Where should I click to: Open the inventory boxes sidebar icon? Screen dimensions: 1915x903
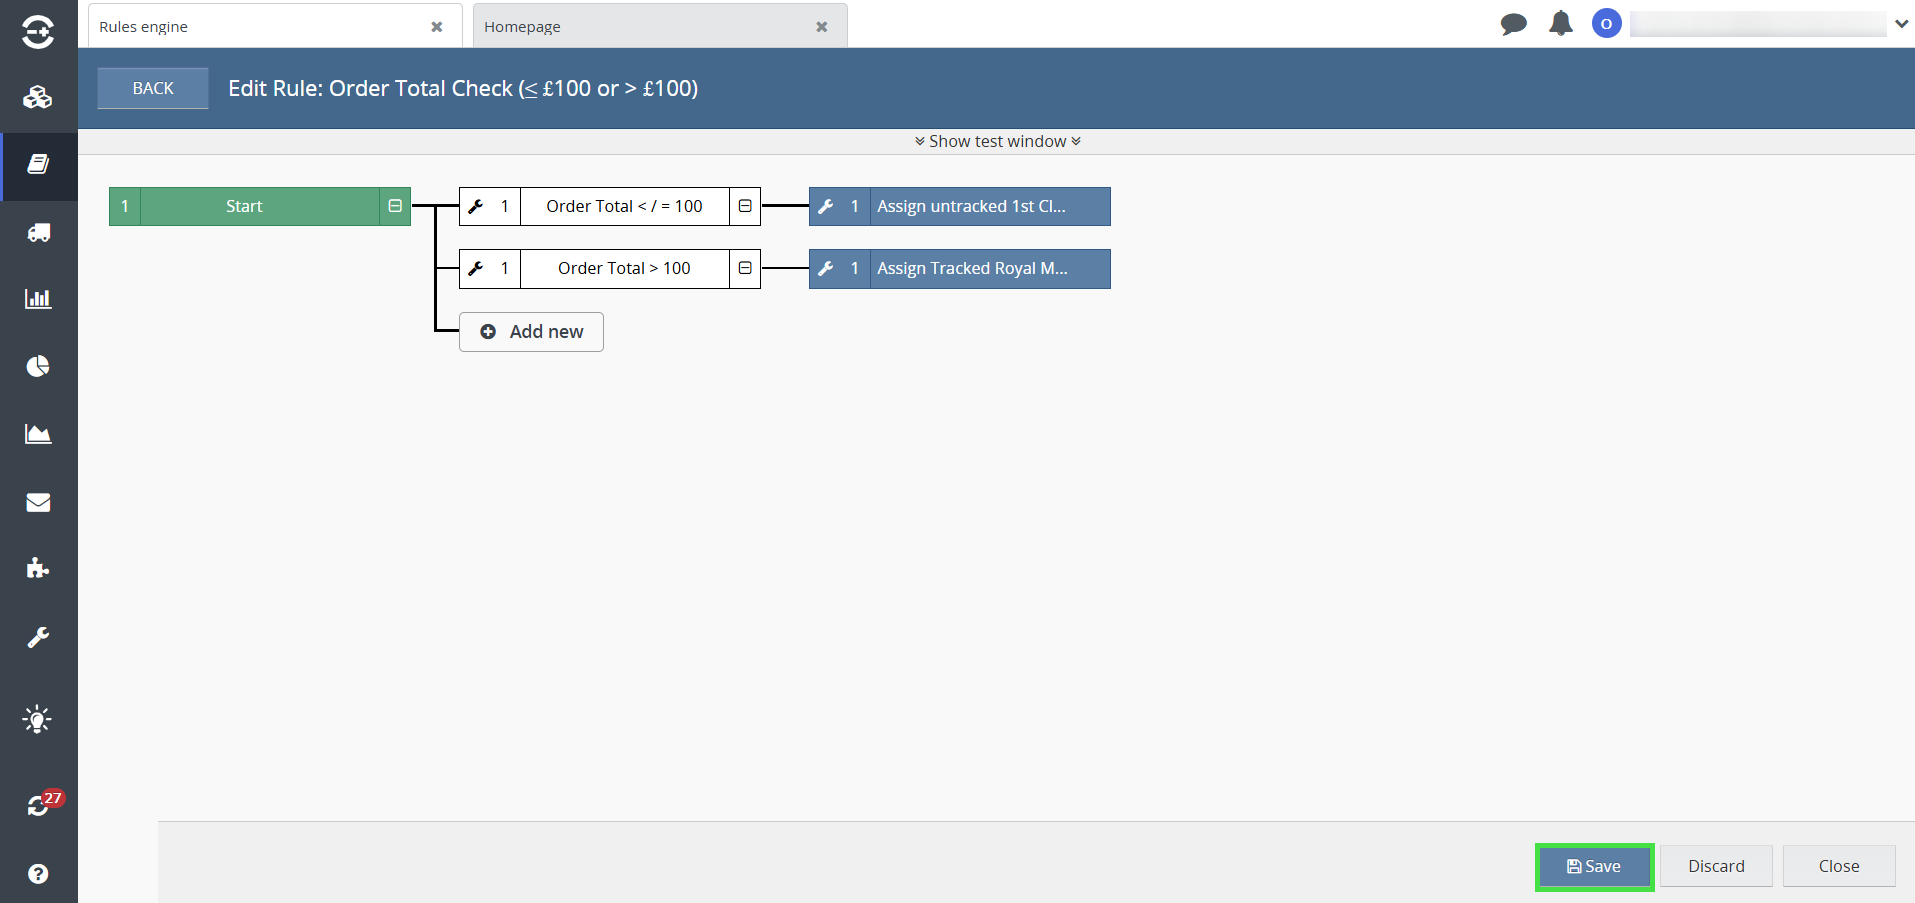tap(38, 98)
